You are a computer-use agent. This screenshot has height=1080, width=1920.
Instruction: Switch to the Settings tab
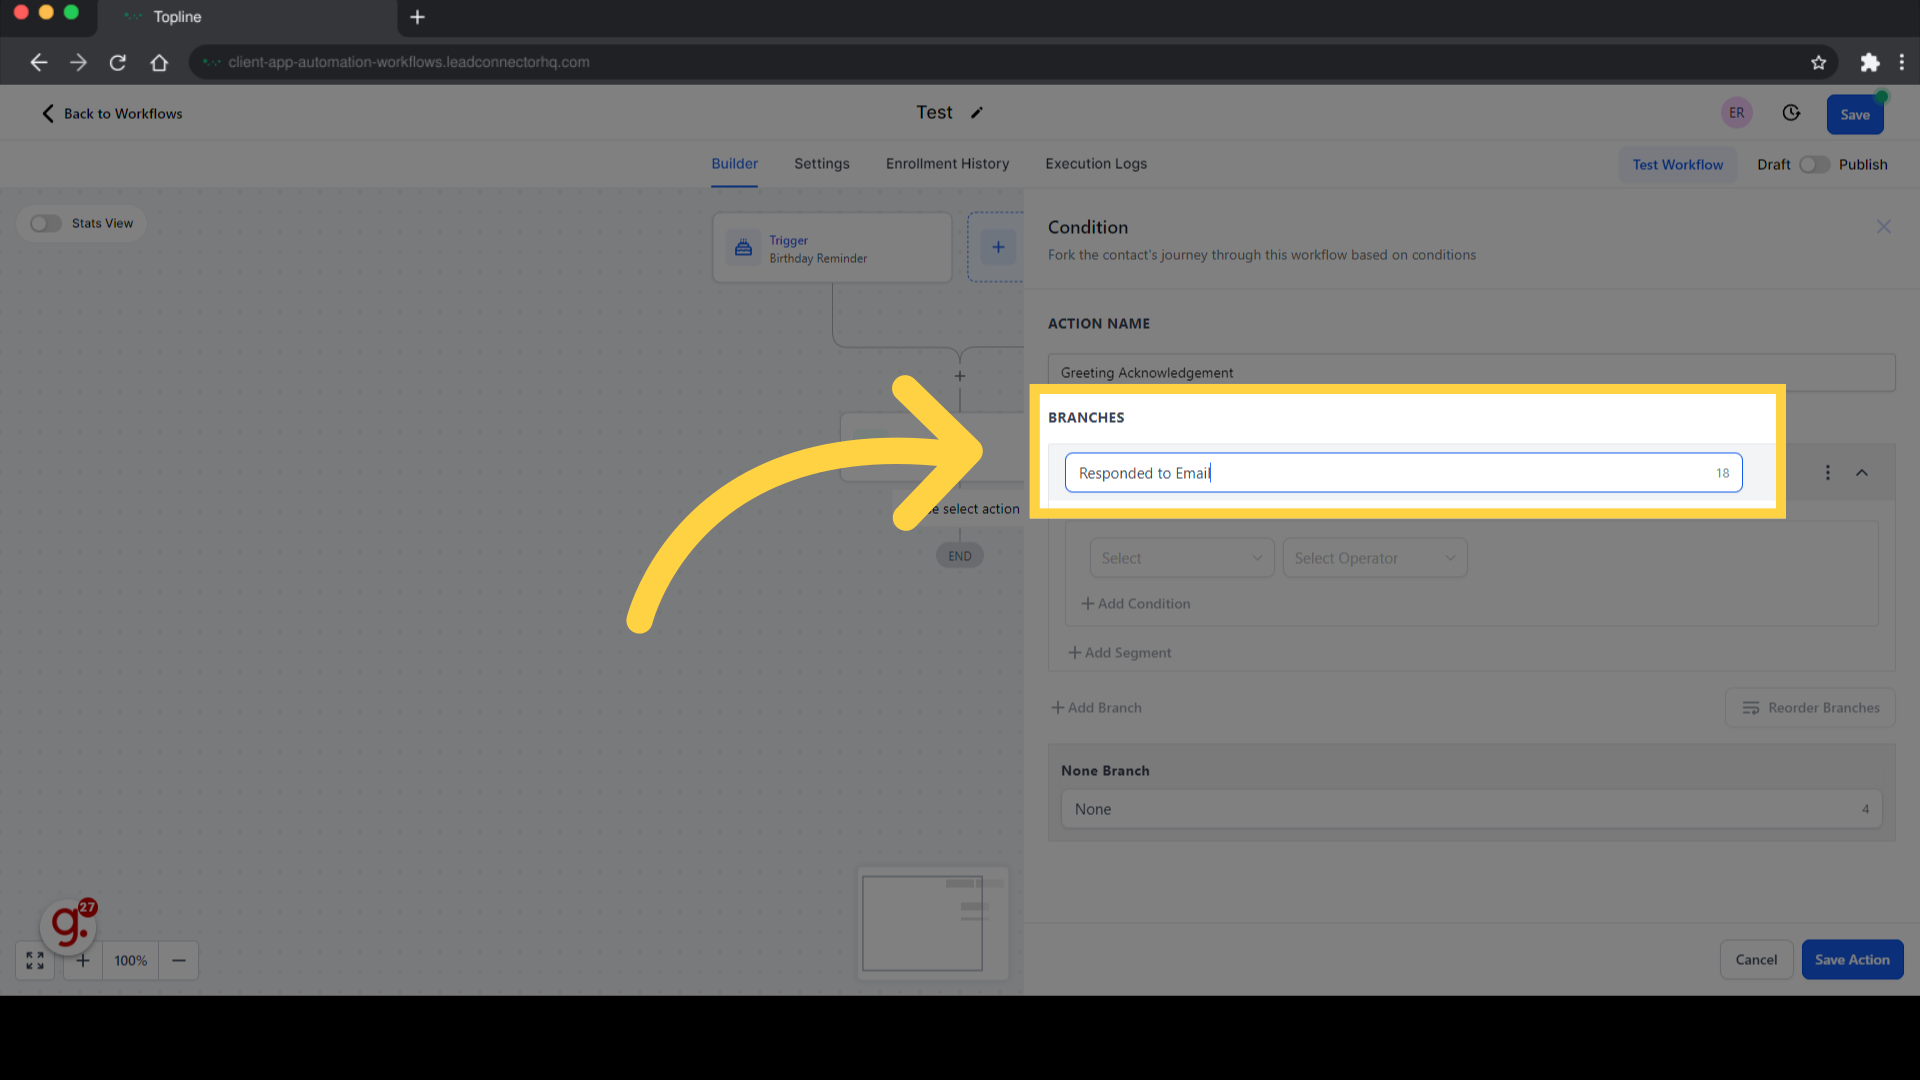click(x=822, y=164)
